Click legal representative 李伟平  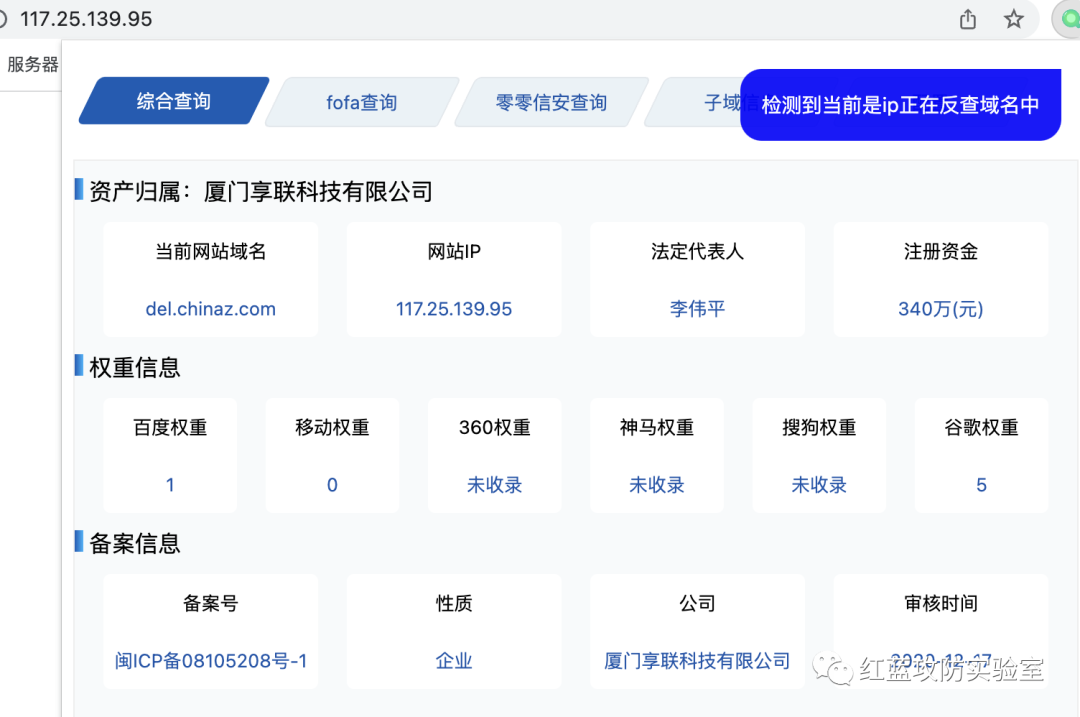697,309
